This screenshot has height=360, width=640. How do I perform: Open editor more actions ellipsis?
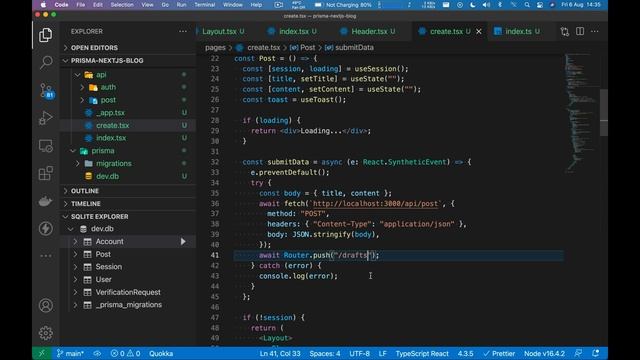595,31
